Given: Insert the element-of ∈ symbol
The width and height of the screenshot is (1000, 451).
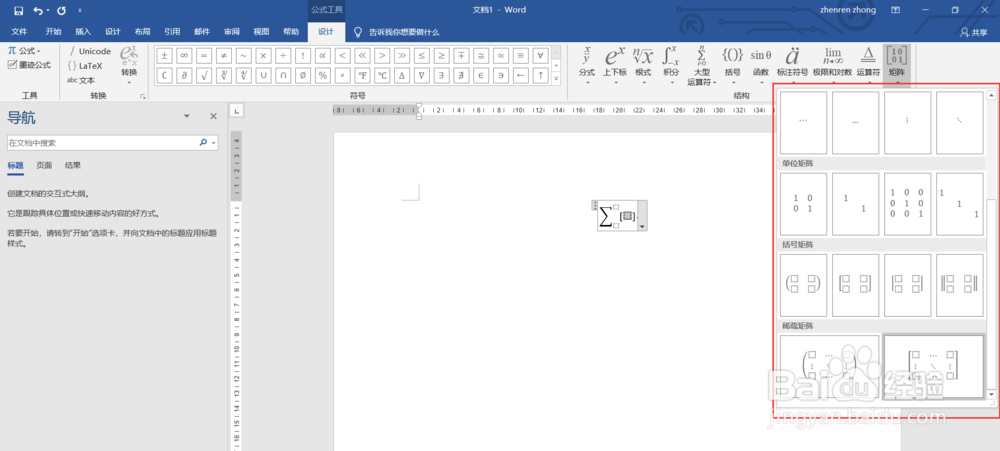Looking at the screenshot, I should tap(481, 76).
